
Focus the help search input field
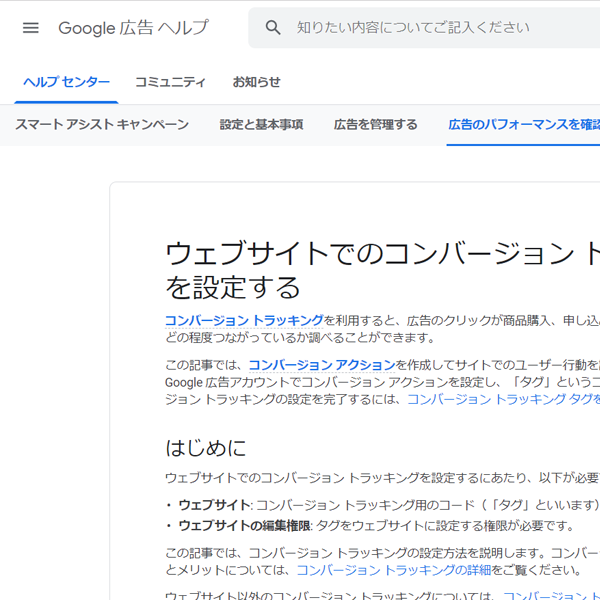[424, 28]
